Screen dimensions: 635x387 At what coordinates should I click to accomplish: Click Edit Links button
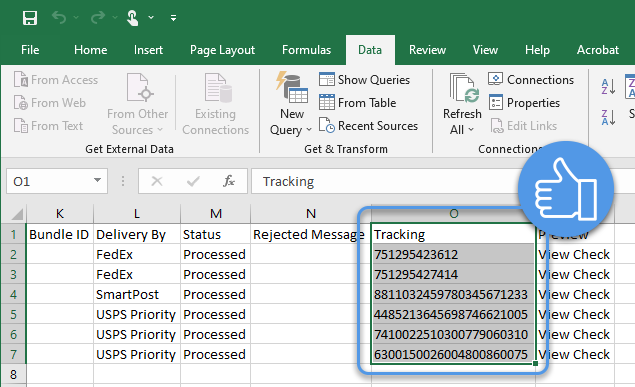pos(523,126)
